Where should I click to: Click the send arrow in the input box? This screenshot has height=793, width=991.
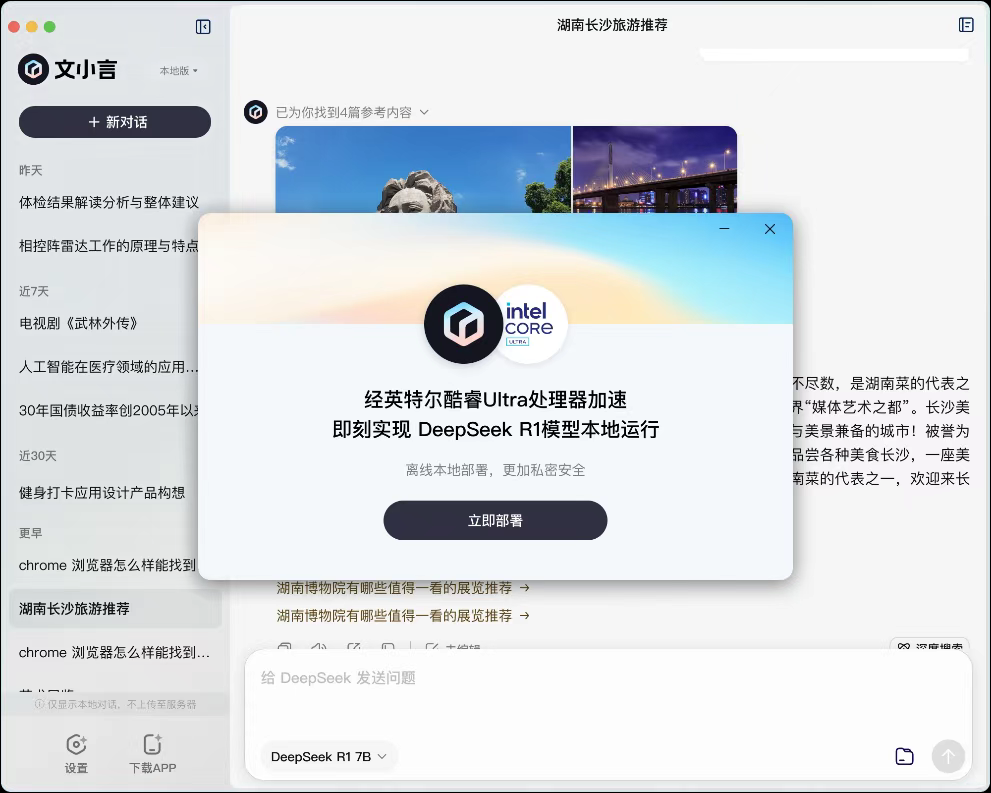click(947, 757)
